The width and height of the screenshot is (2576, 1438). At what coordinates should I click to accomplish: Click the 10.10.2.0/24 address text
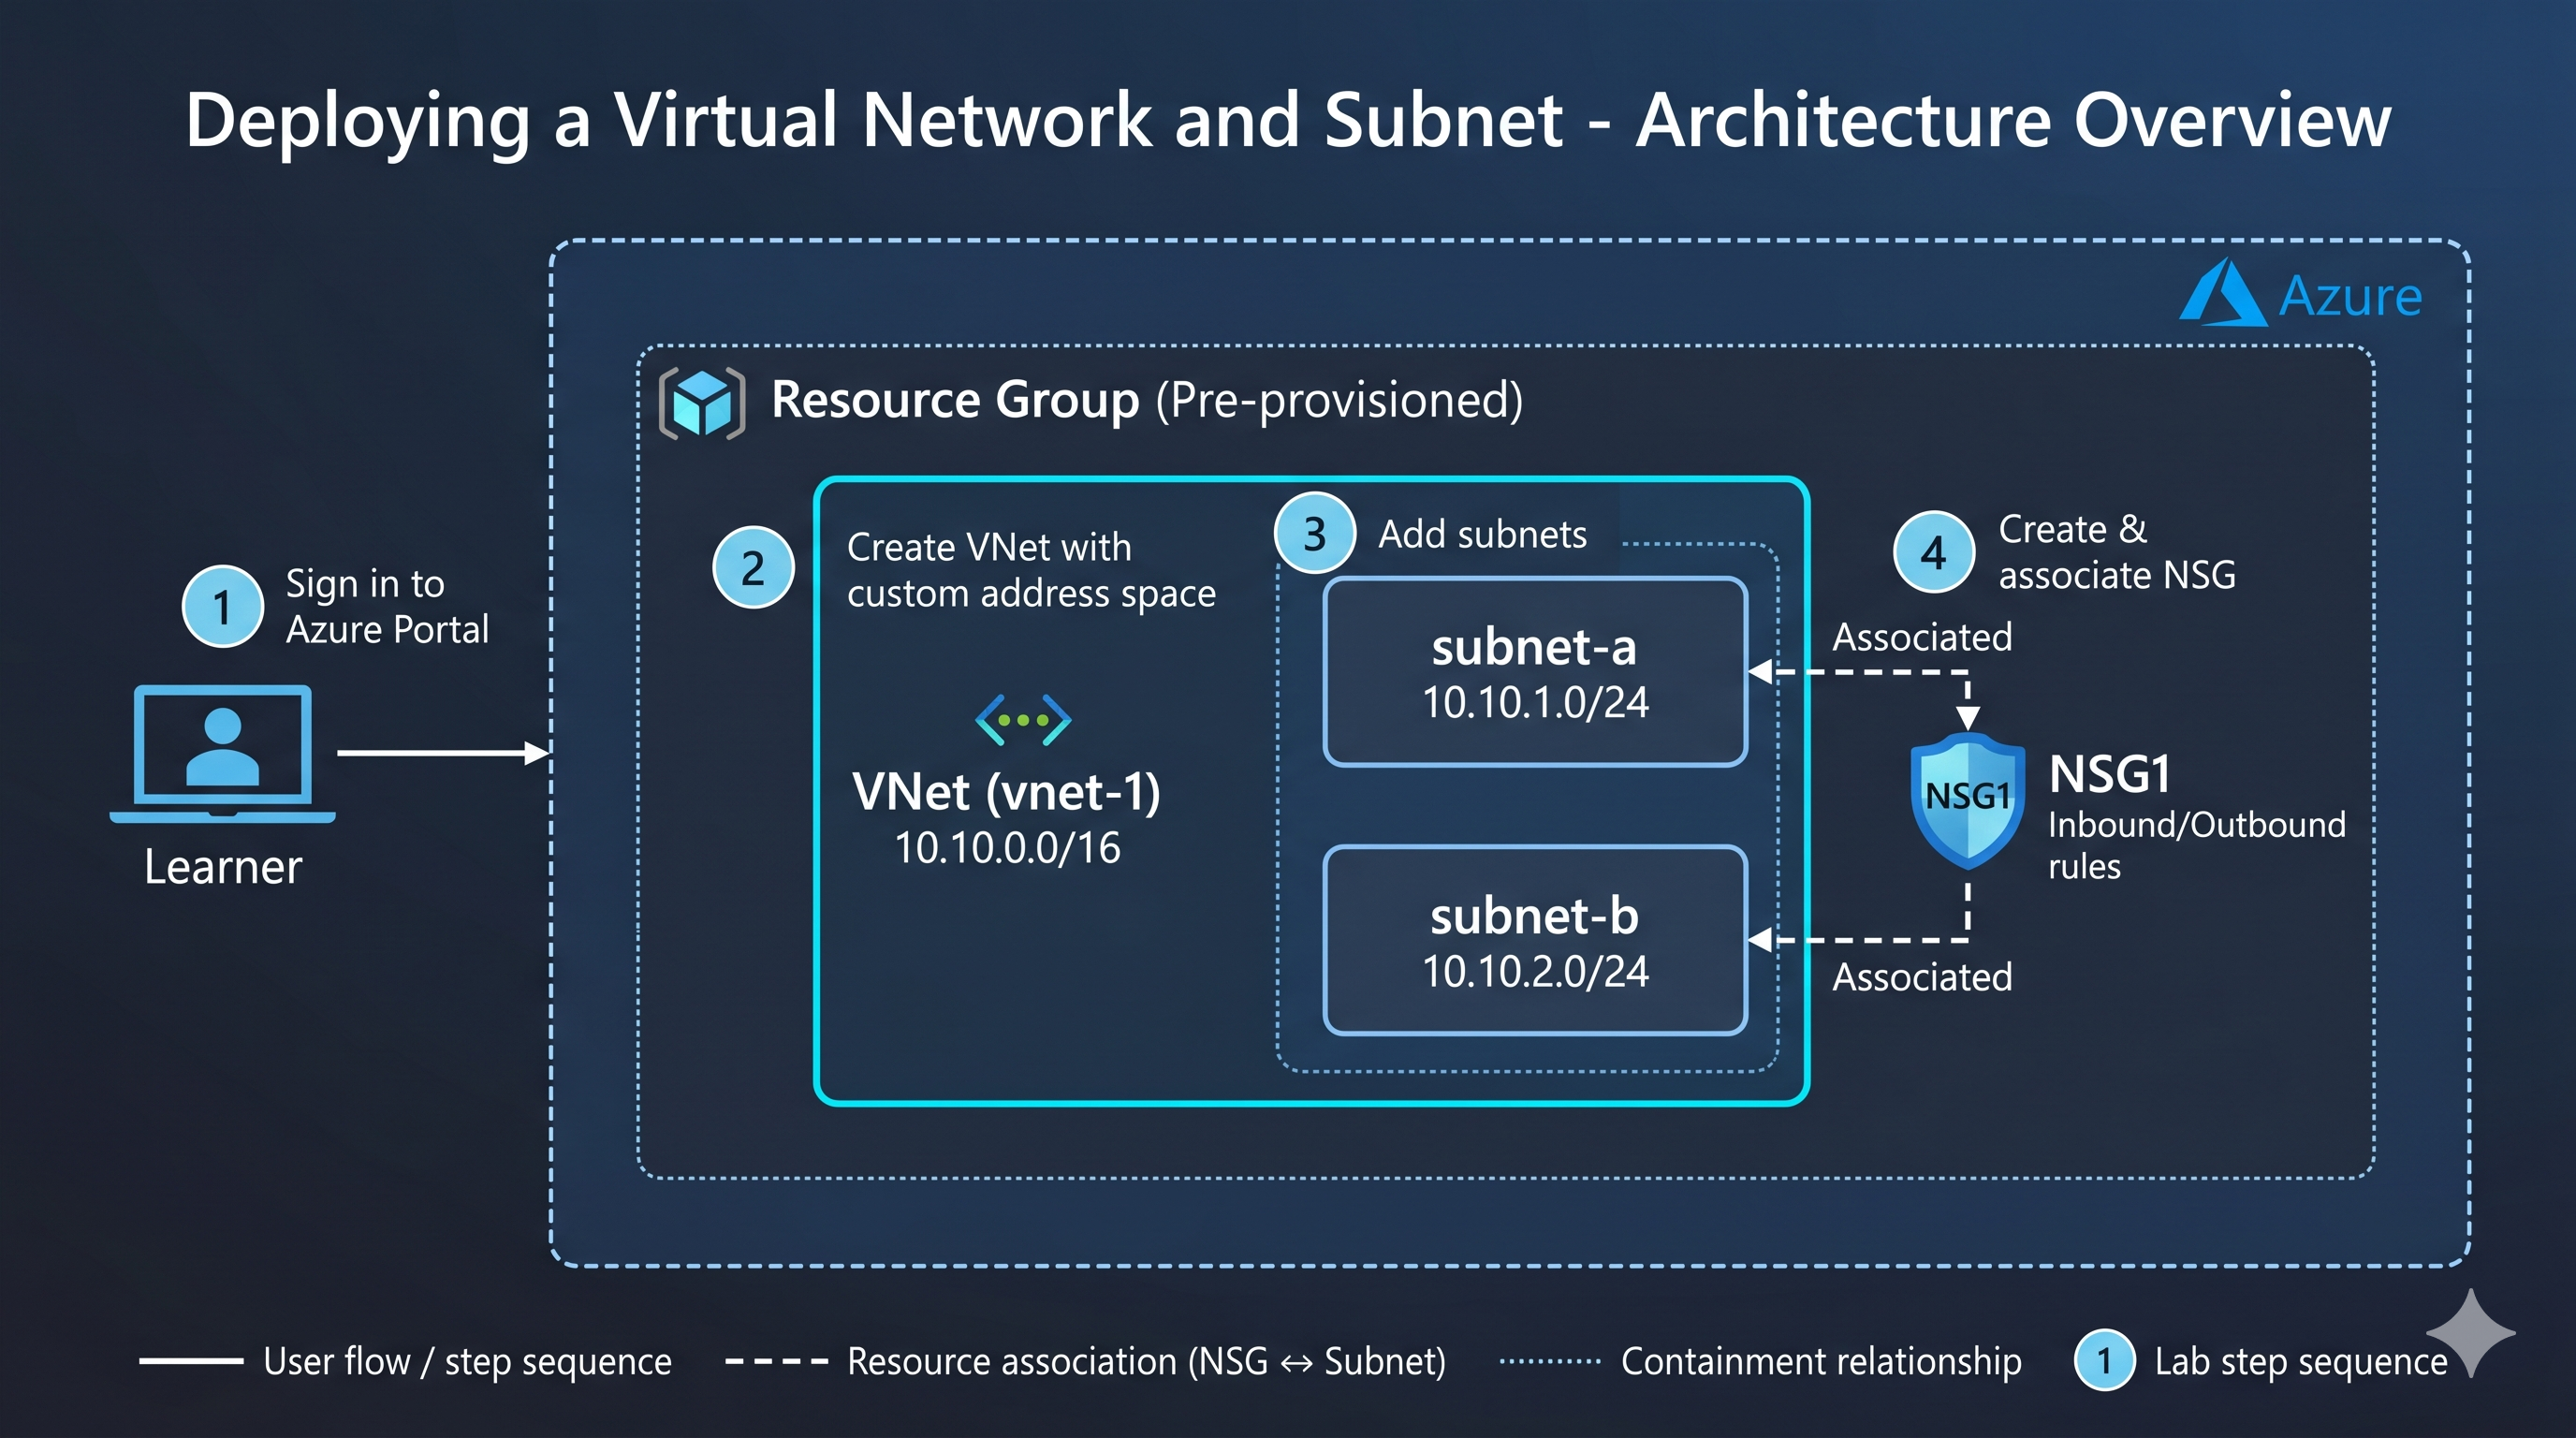pos(1535,971)
